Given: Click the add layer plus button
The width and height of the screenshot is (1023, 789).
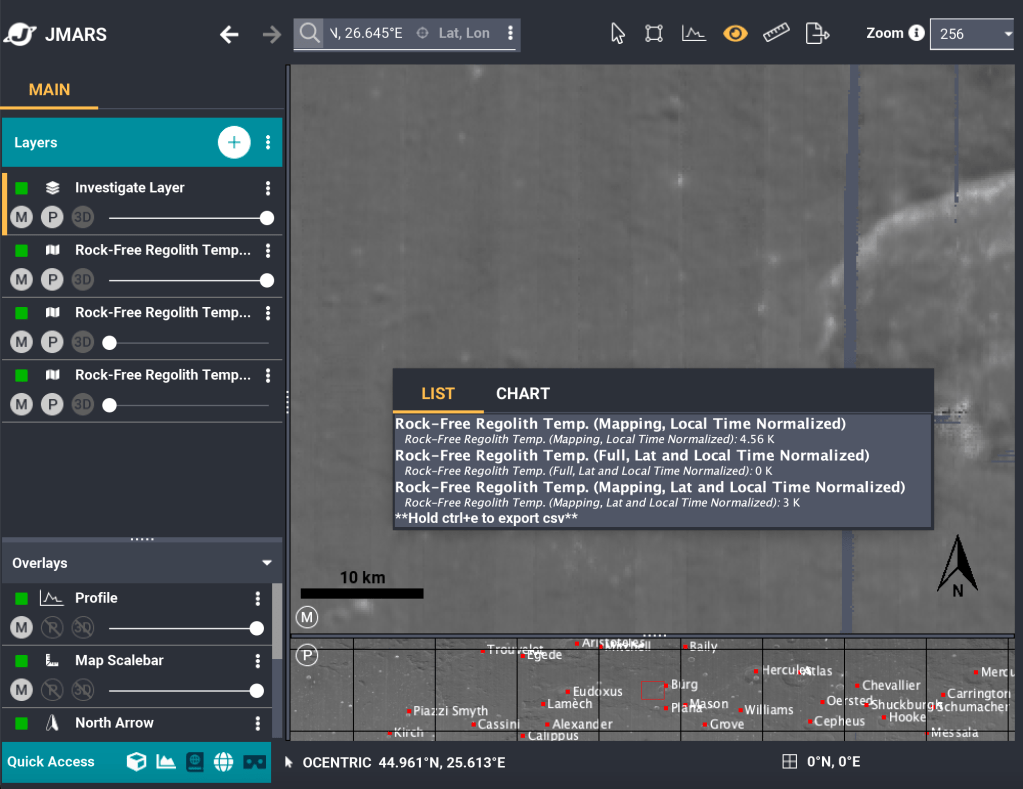Looking at the screenshot, I should [x=233, y=143].
